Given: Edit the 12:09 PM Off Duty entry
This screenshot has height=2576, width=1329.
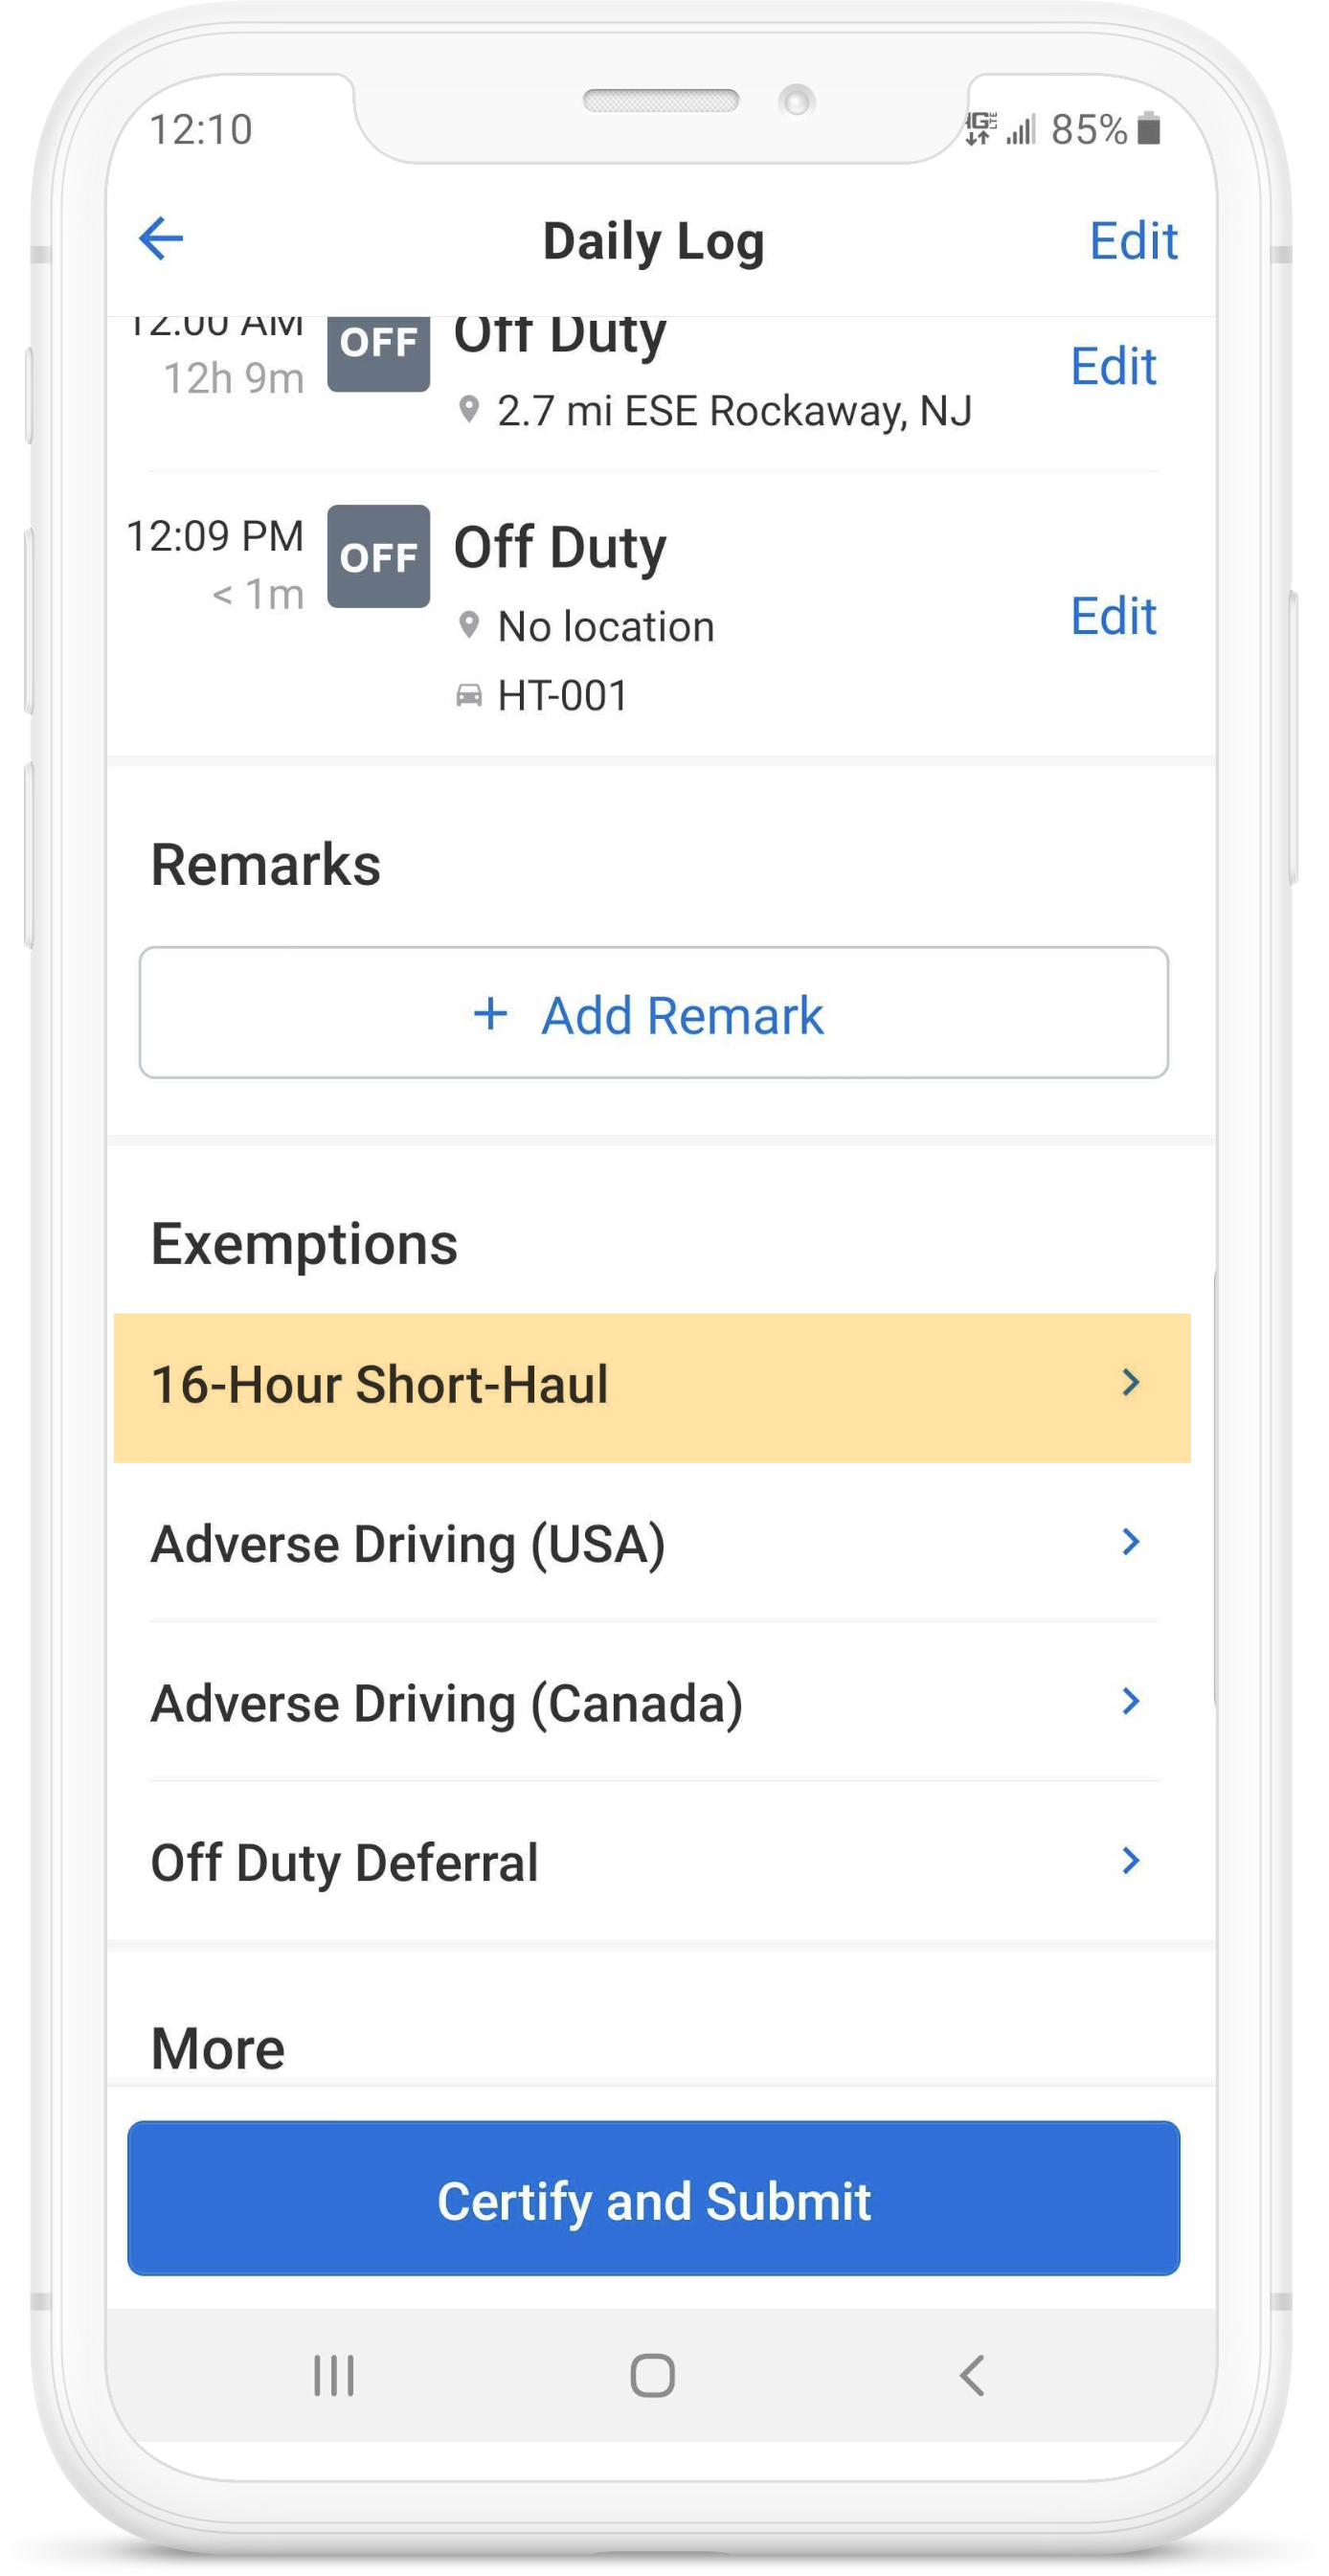Looking at the screenshot, I should tap(1113, 618).
